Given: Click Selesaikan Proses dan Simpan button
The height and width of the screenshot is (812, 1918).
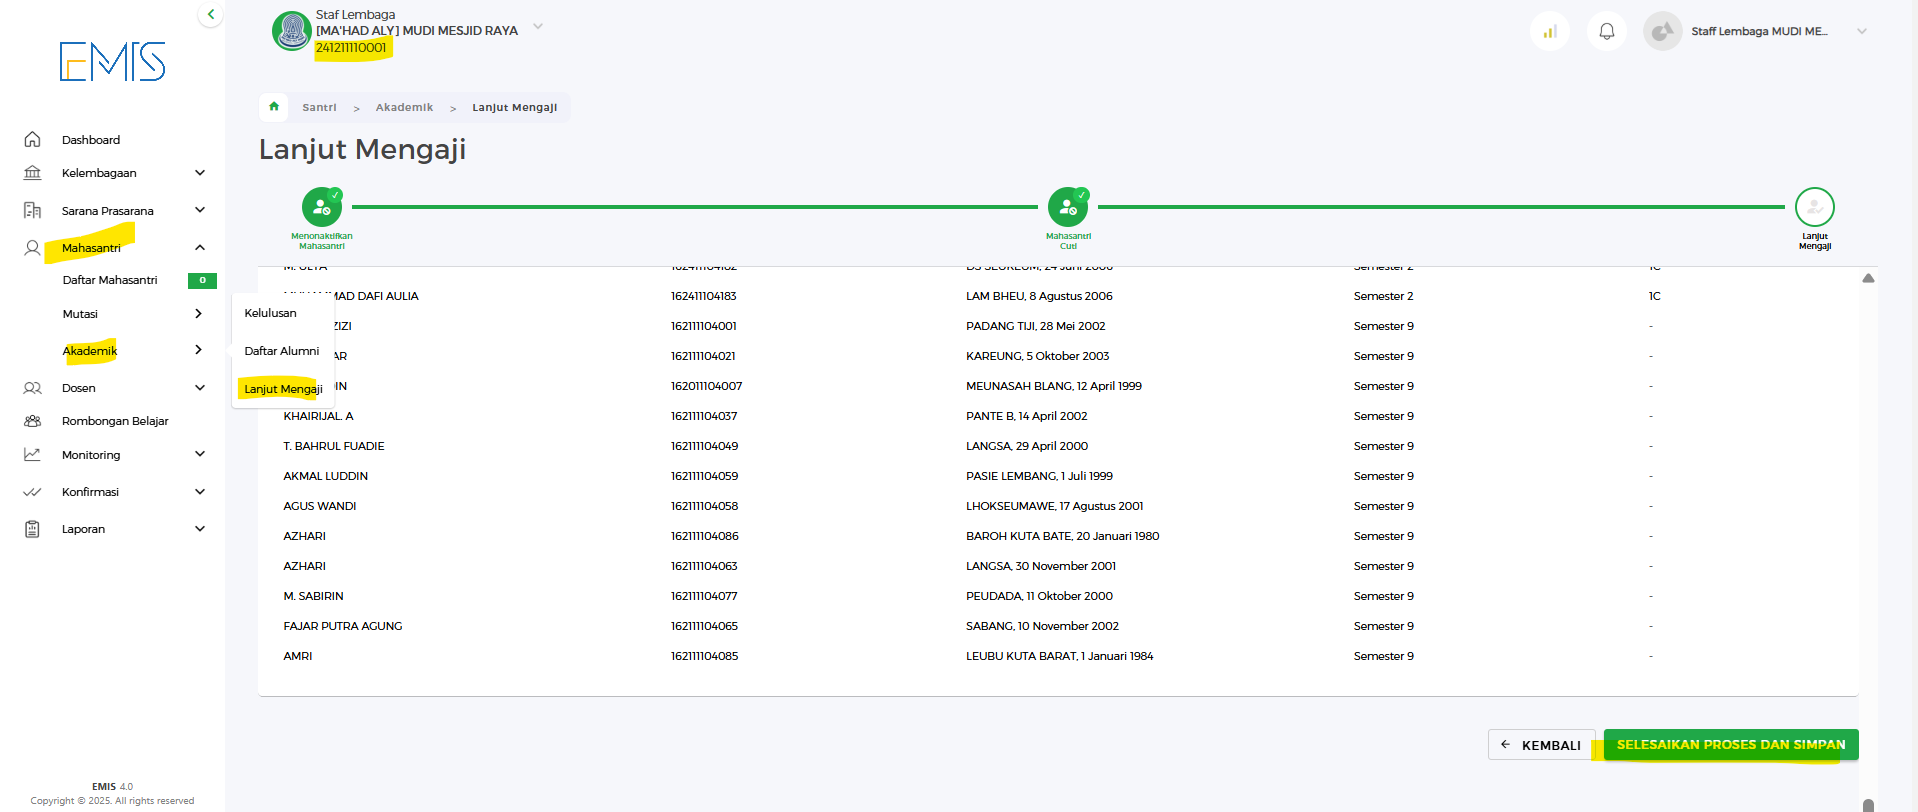Looking at the screenshot, I should [x=1730, y=745].
